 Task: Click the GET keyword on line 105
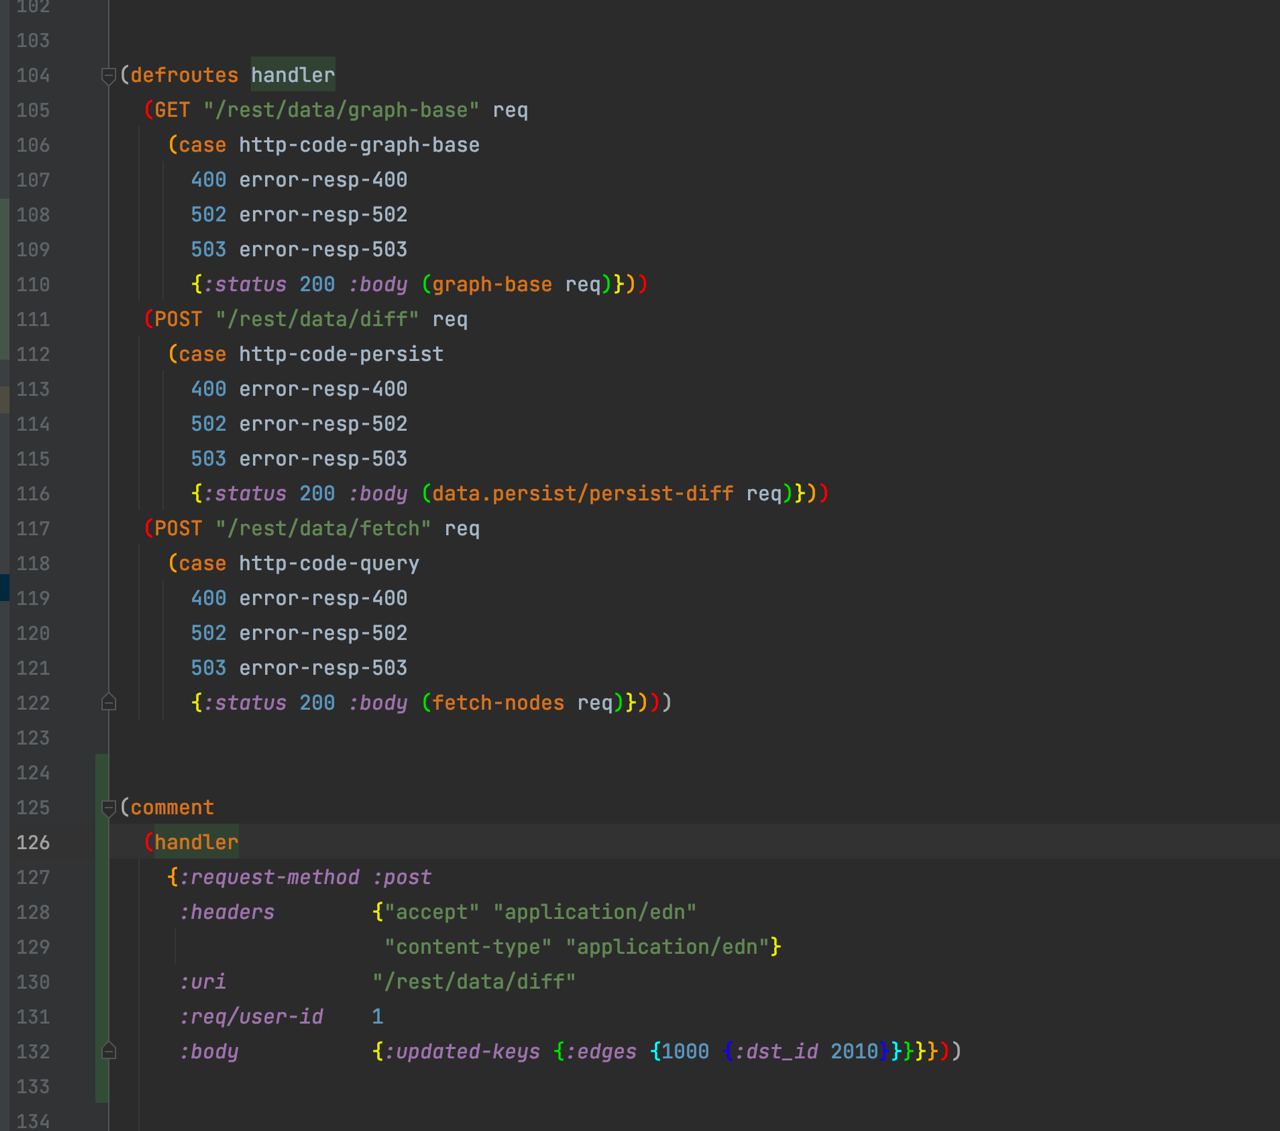point(172,110)
